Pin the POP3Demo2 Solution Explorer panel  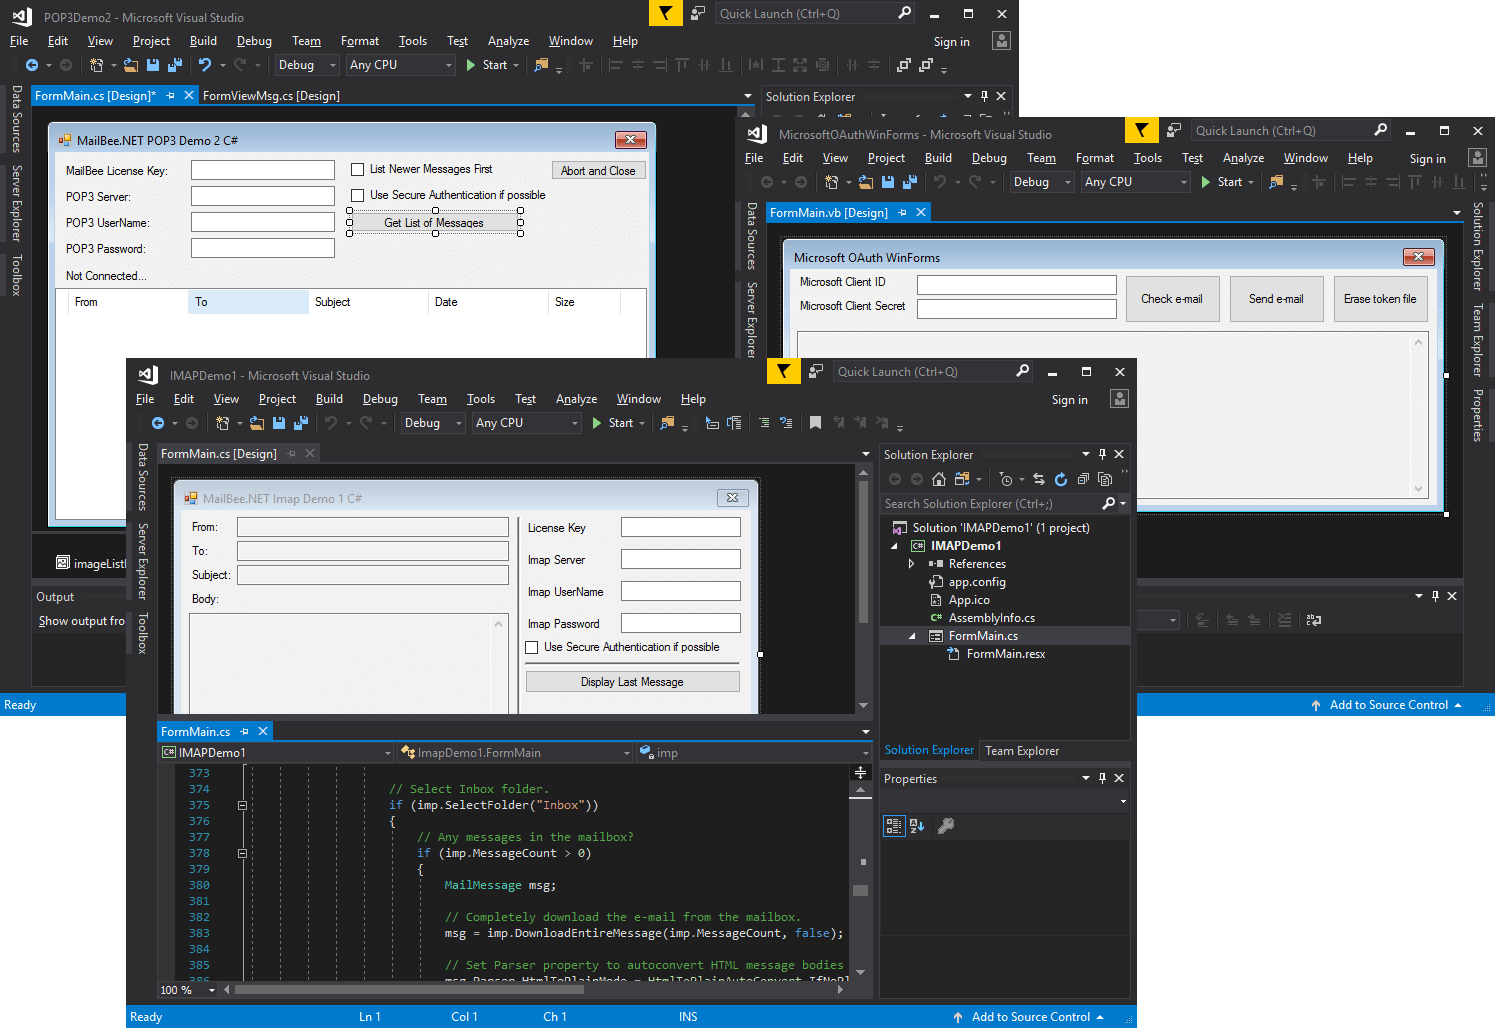(x=984, y=96)
